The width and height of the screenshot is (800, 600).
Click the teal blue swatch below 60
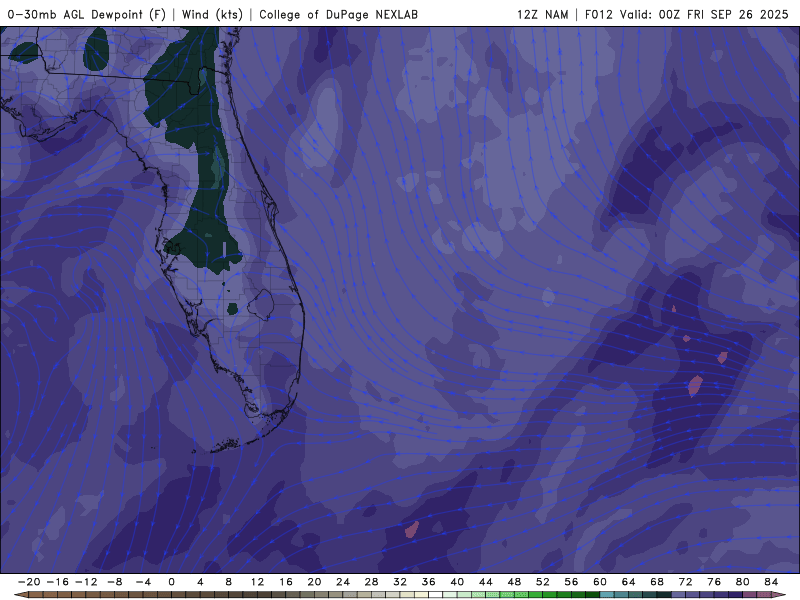click(x=607, y=595)
